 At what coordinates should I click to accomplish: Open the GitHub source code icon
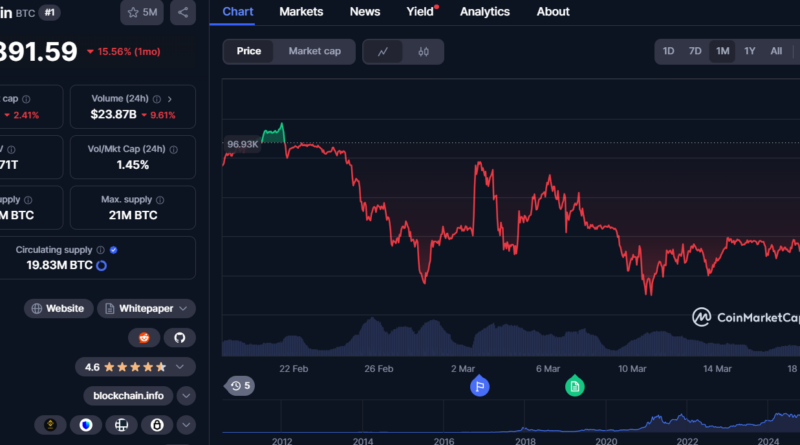179,338
